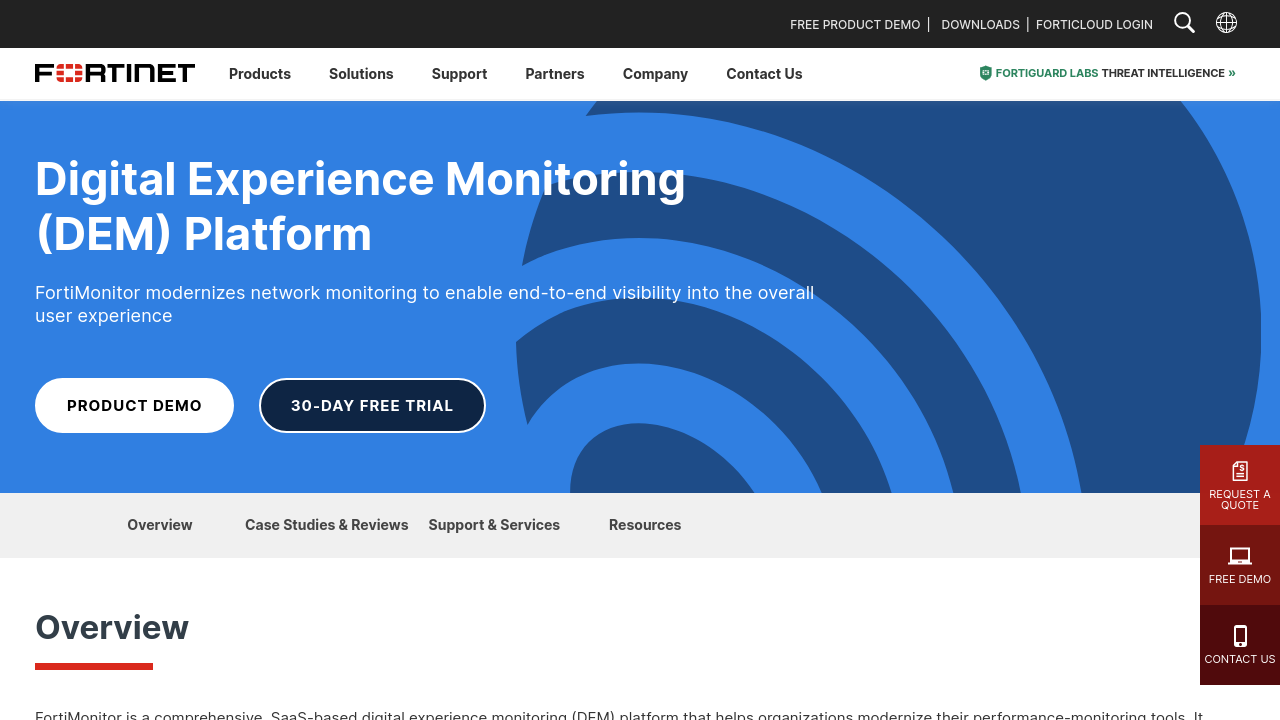Click the Contact Us phone icon
The image size is (1280, 720).
(1240, 636)
